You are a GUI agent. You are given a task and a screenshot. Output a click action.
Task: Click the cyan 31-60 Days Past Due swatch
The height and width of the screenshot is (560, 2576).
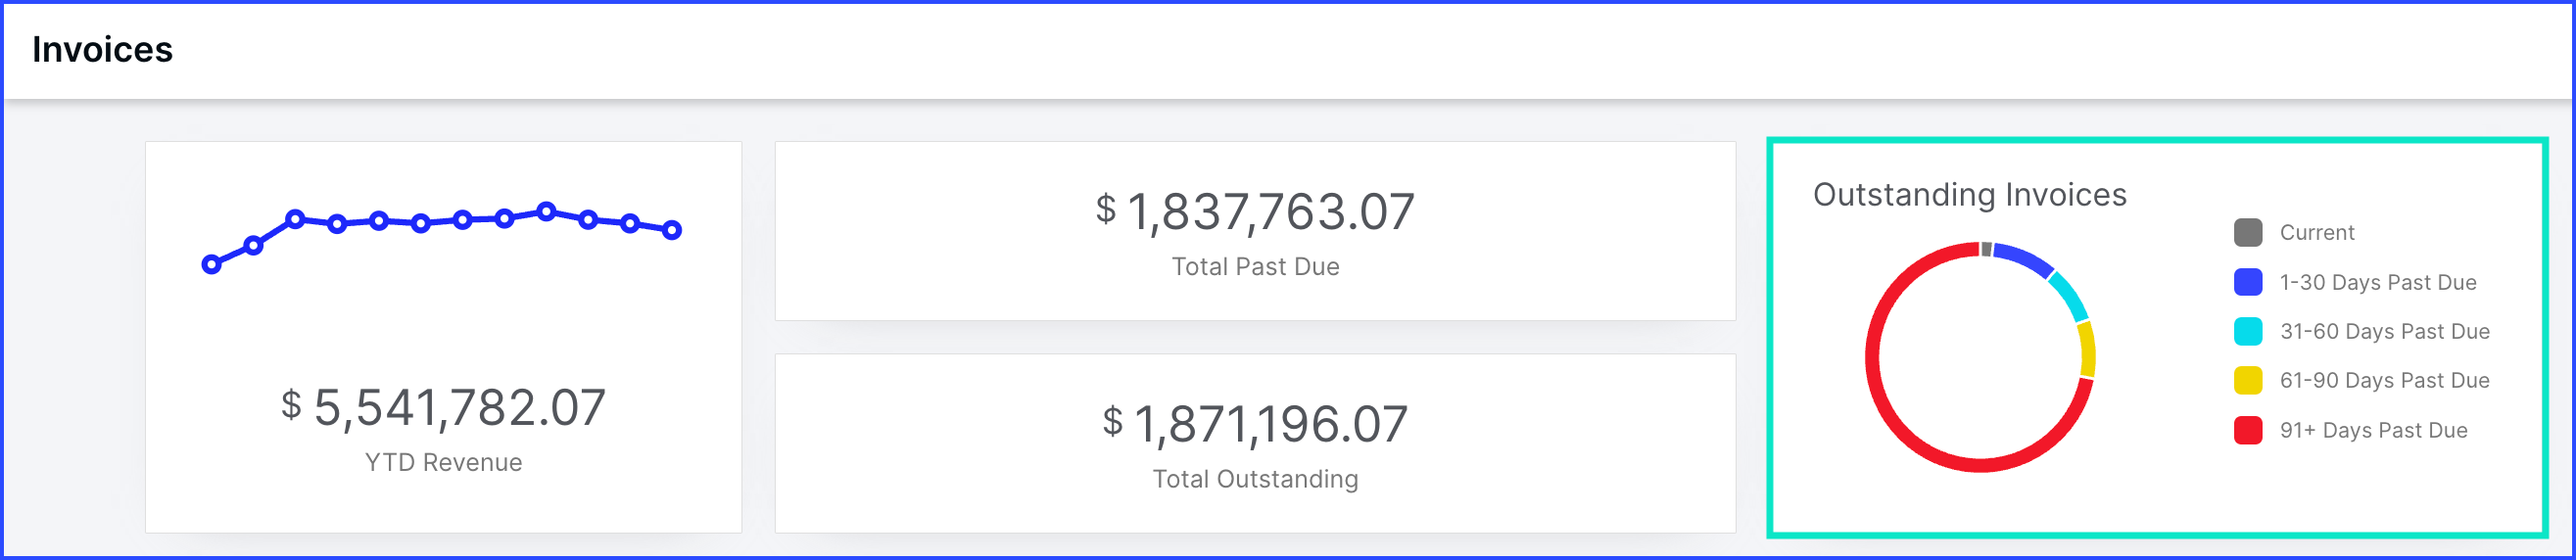coord(2248,331)
